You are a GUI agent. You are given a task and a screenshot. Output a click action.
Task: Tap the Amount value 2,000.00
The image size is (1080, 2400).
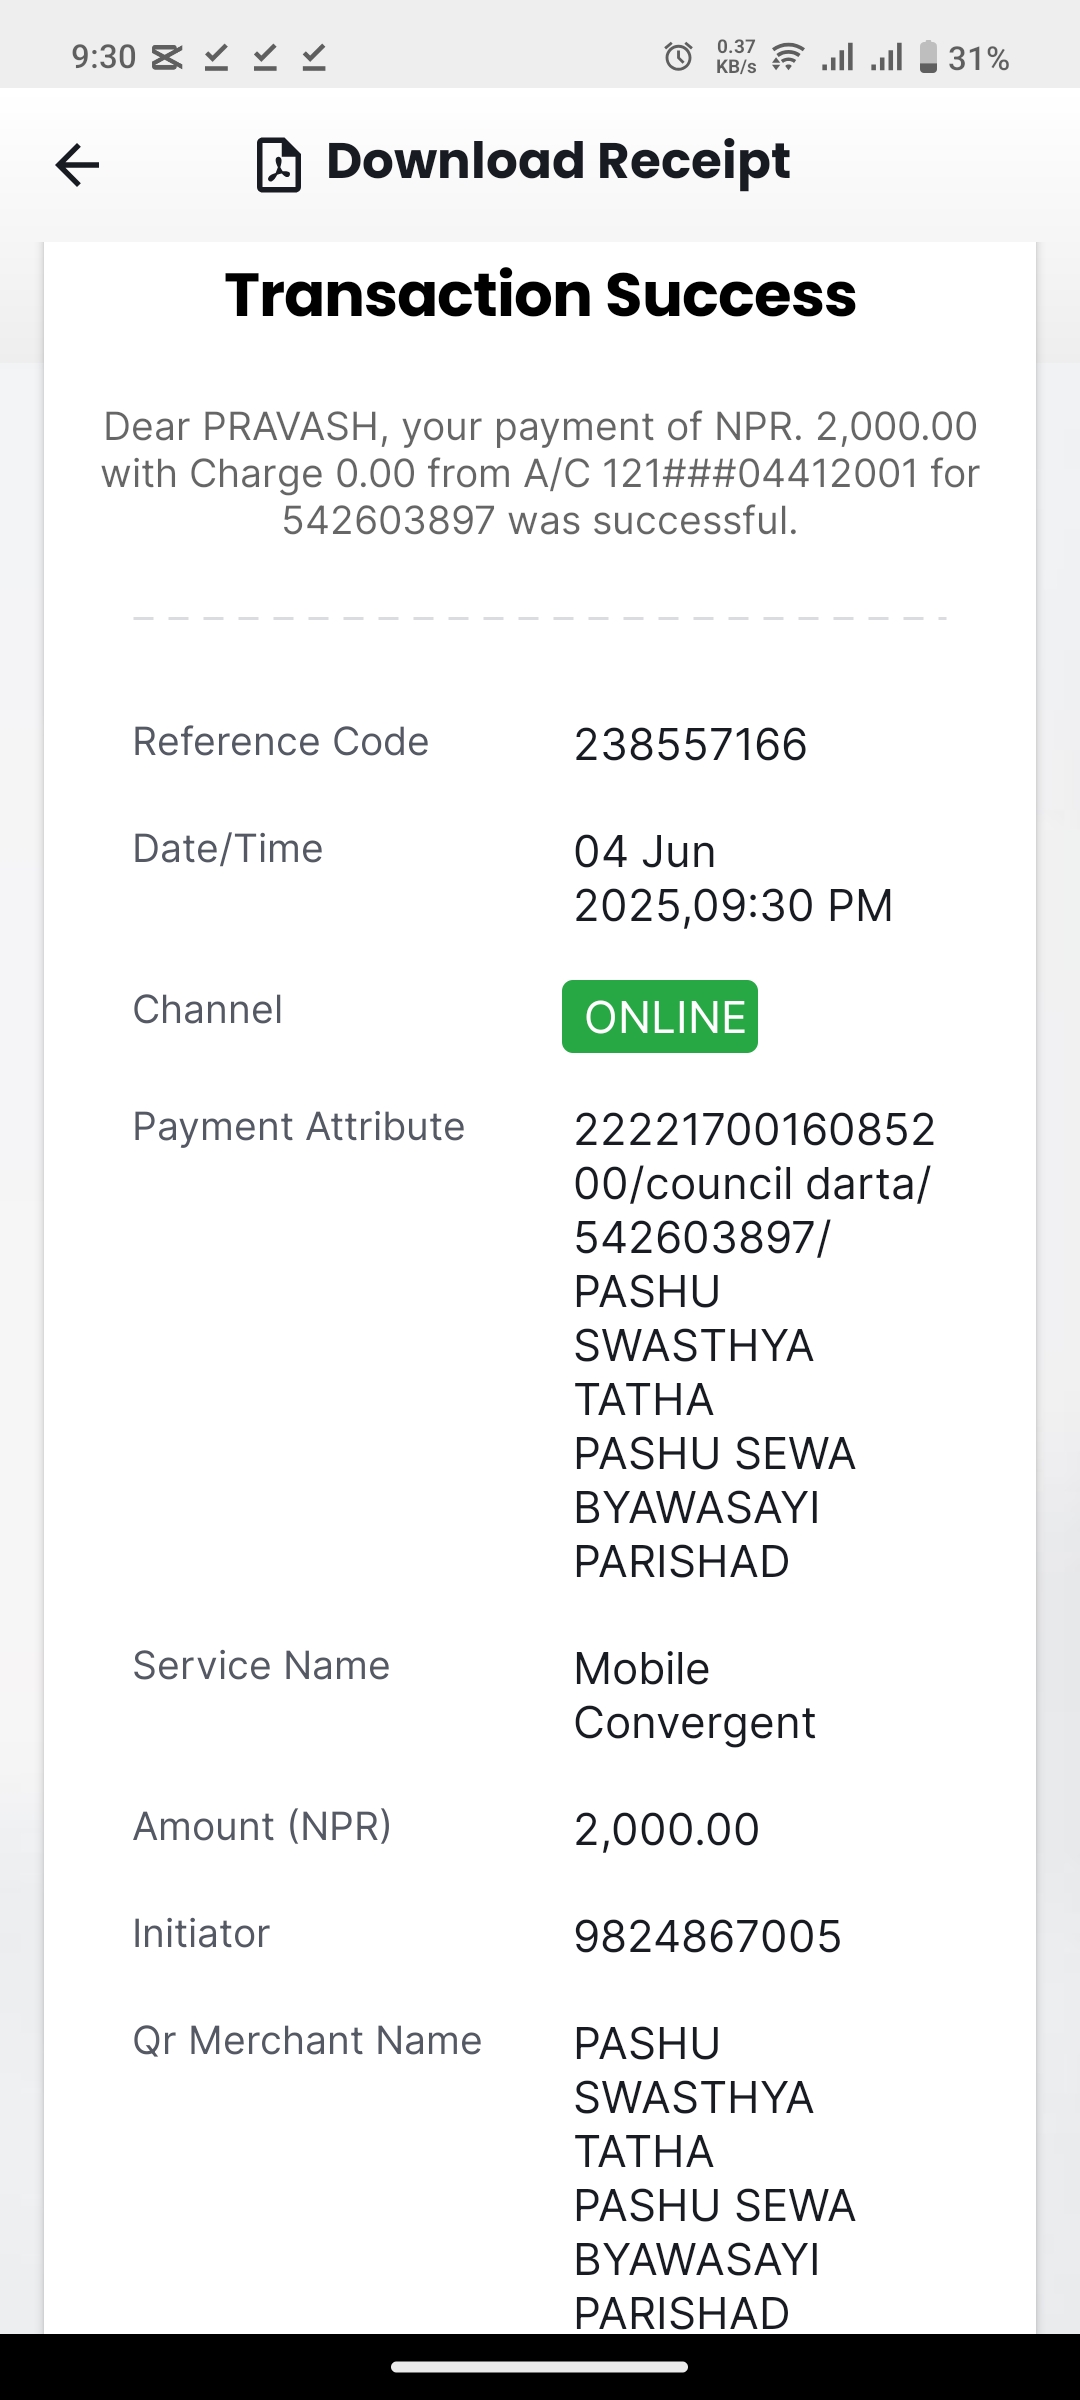click(667, 1830)
